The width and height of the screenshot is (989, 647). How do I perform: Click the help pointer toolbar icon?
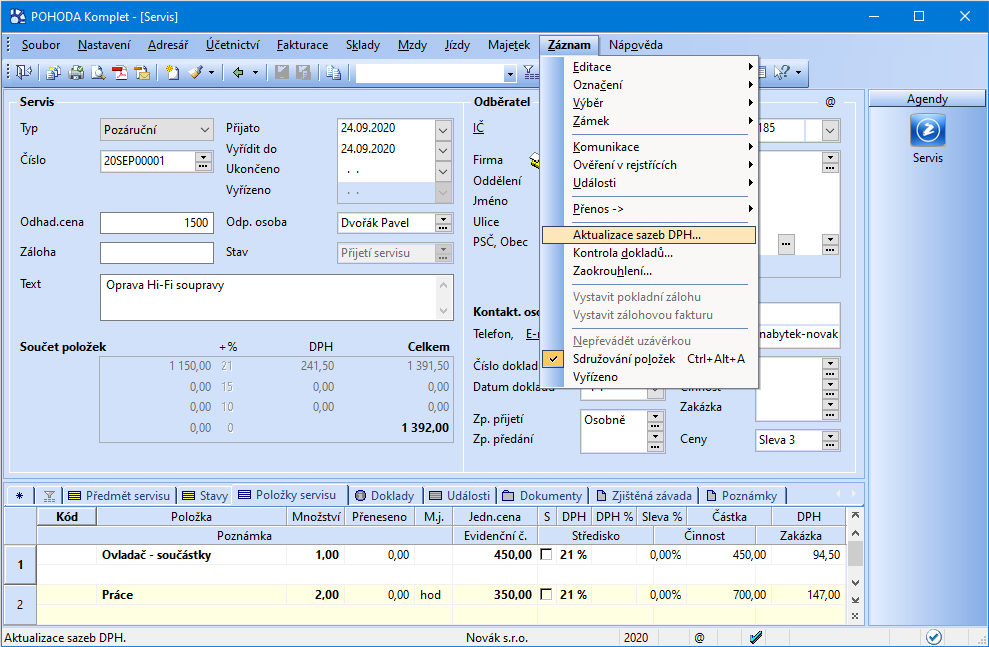point(781,73)
